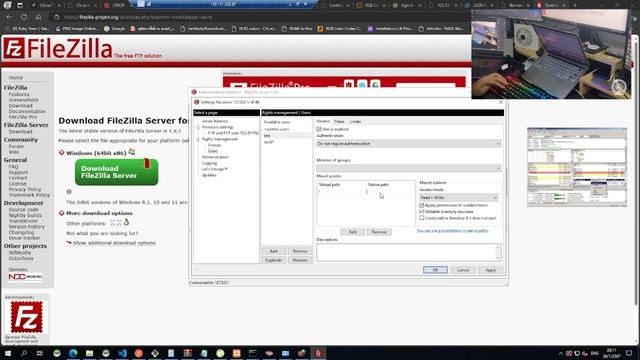
Task: Click the Duplicate user button
Action: tap(273, 260)
